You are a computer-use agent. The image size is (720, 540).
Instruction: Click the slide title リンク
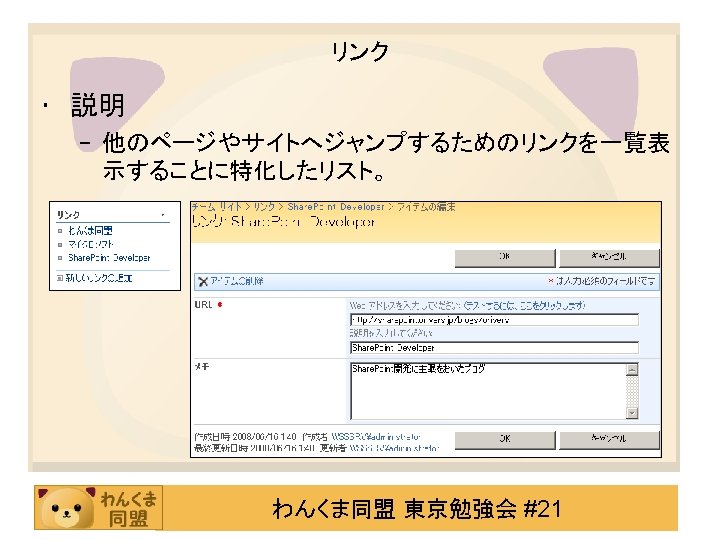360,51
